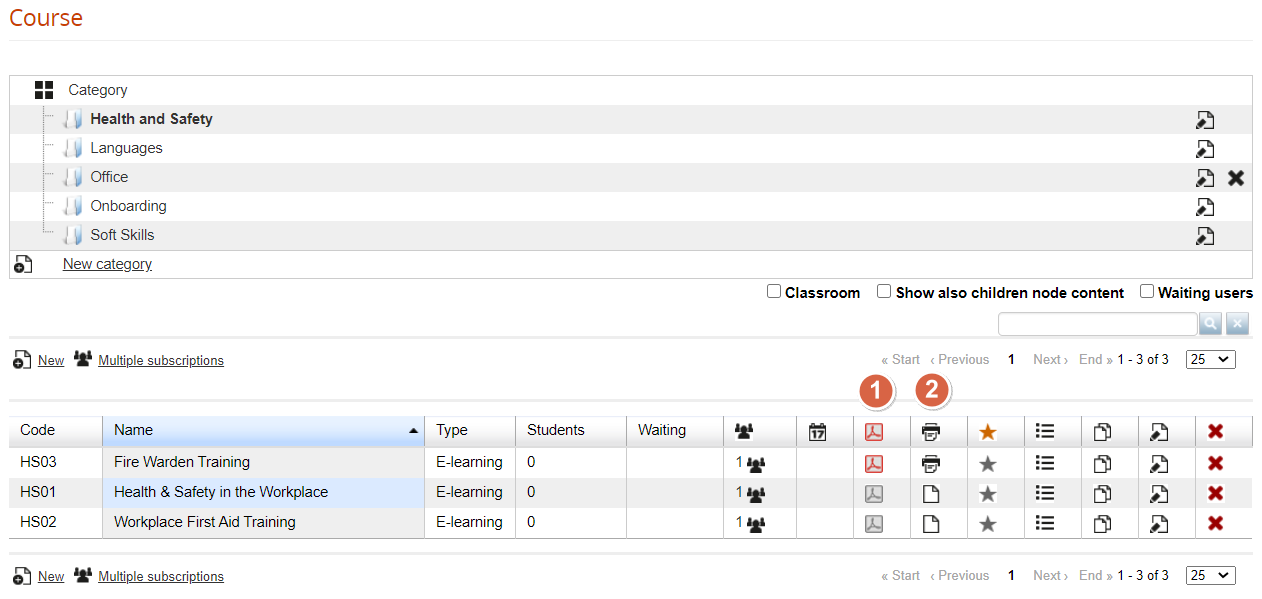Select Soft Skills category in tree

point(122,235)
